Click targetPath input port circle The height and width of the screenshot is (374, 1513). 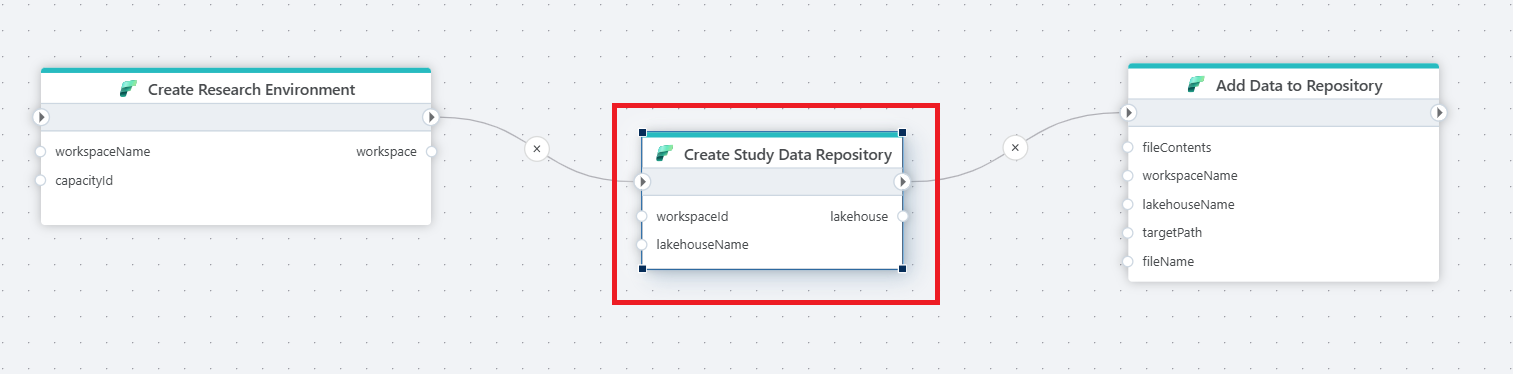(1128, 233)
